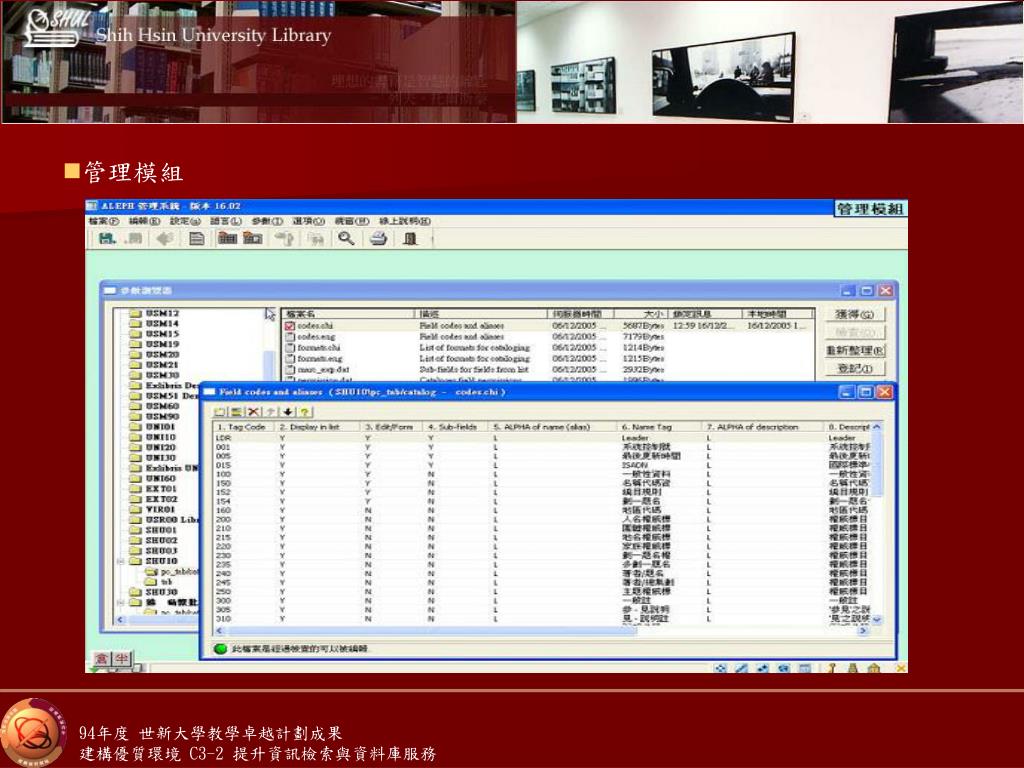Image resolution: width=1024 pixels, height=768 pixels.
Task: Check the formats.chi file checkbox
Action: 290,347
